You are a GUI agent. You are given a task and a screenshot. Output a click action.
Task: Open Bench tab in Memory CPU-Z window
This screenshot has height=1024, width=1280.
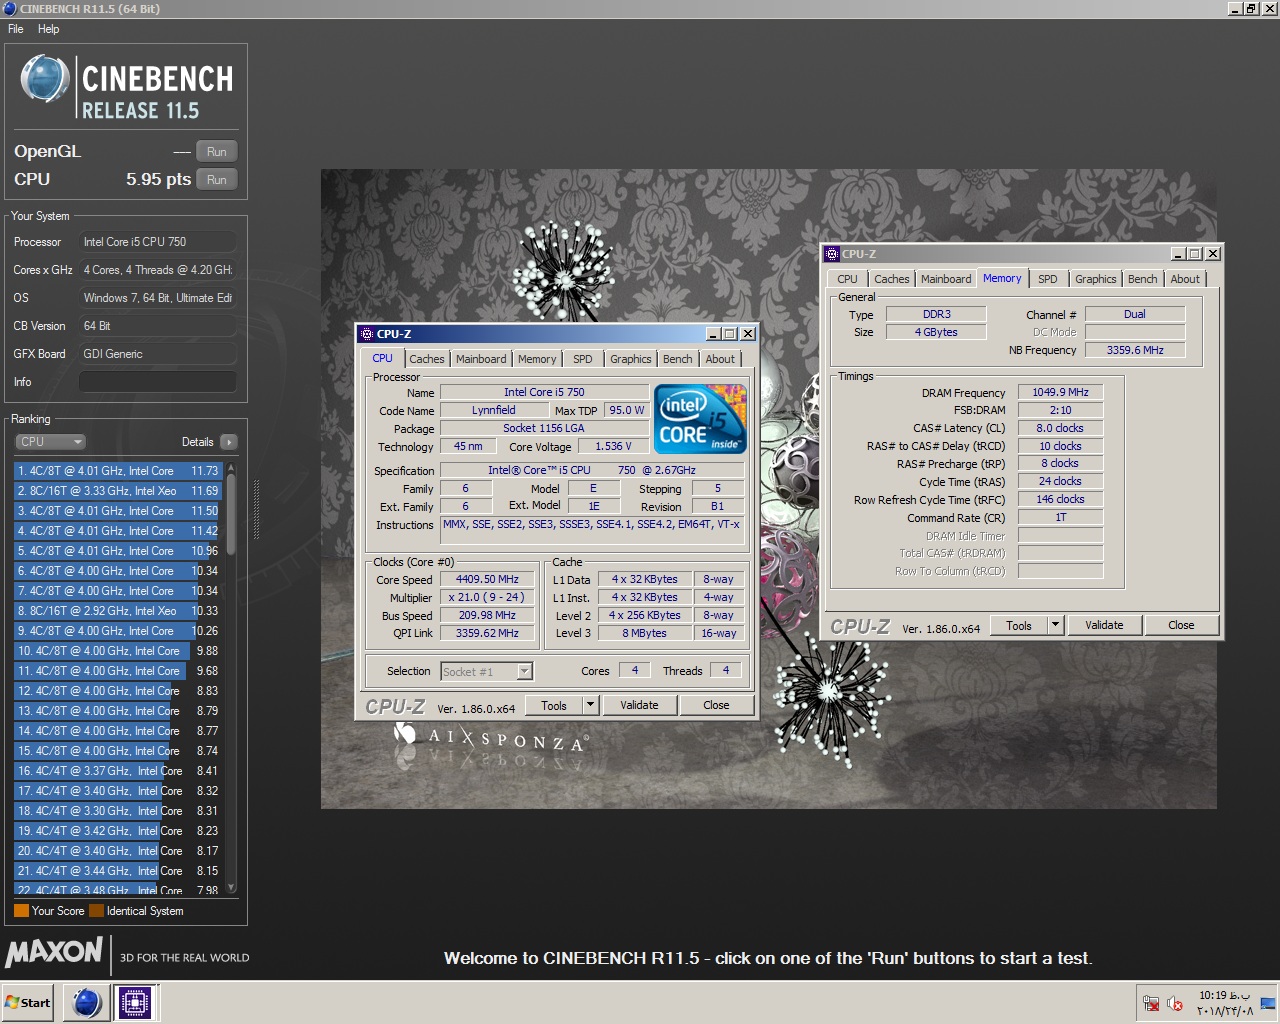(1143, 279)
